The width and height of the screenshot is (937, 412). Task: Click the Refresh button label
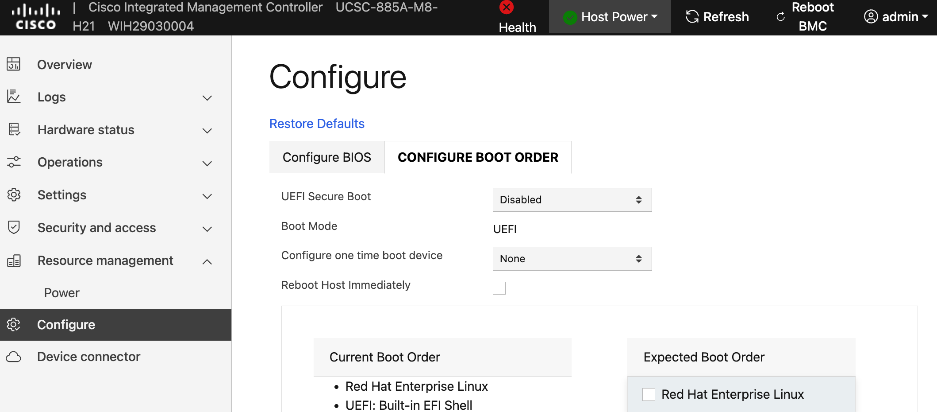[726, 17]
